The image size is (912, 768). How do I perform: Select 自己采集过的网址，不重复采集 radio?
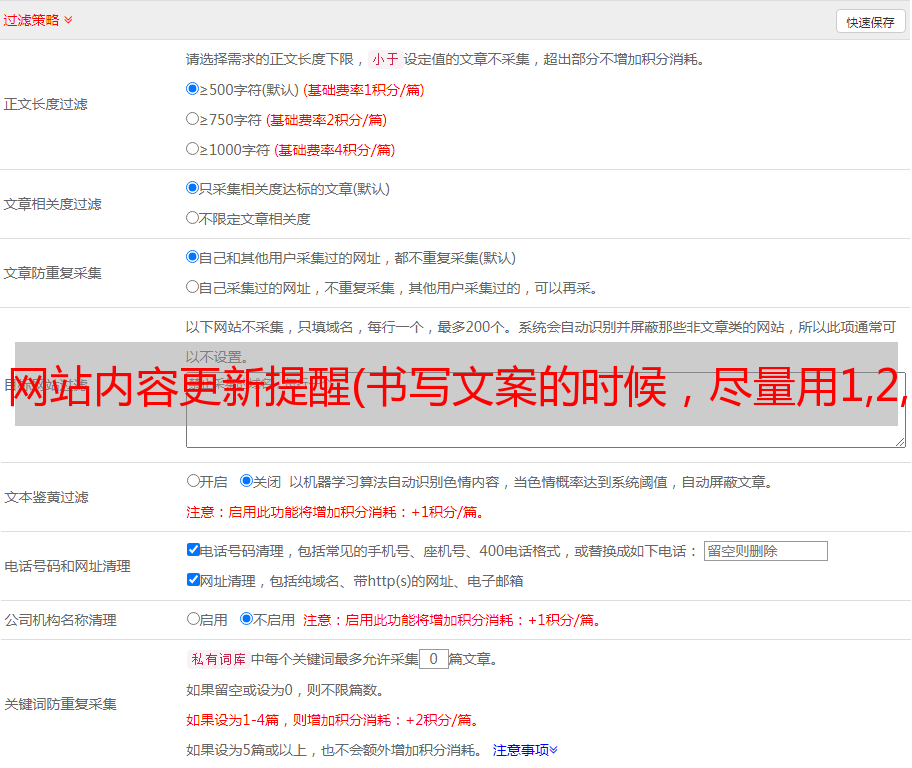coord(193,287)
